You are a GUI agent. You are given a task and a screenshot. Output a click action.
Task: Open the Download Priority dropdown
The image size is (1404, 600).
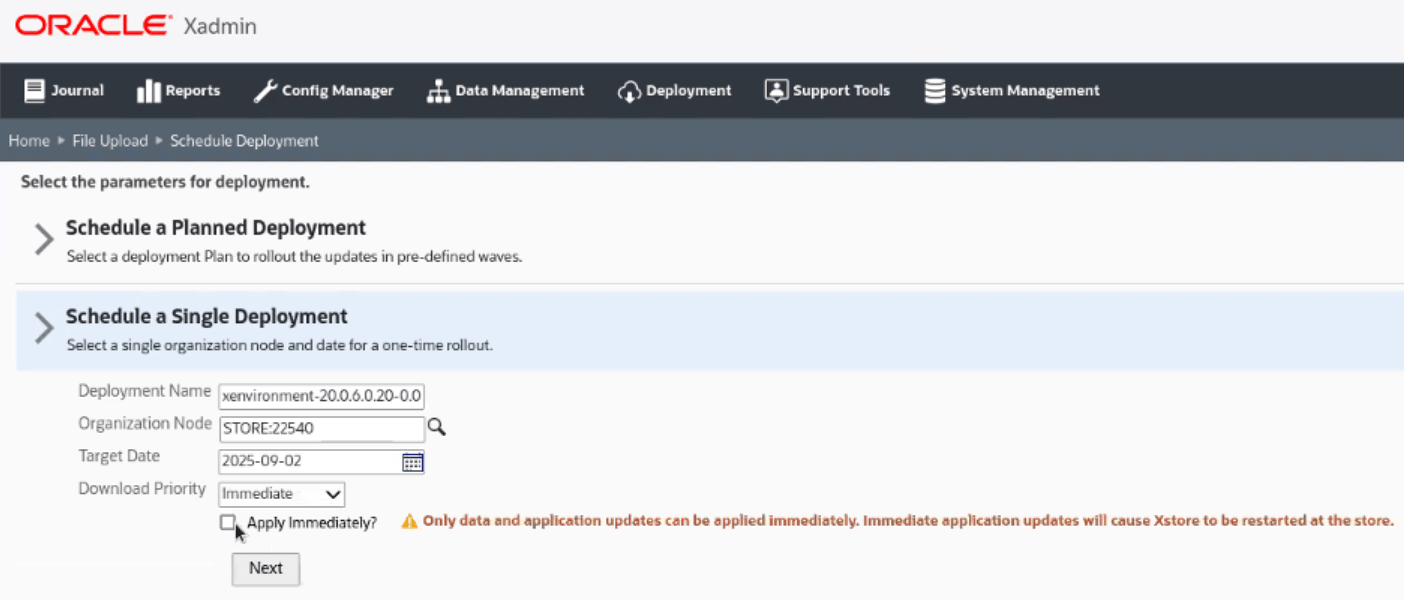click(281, 494)
